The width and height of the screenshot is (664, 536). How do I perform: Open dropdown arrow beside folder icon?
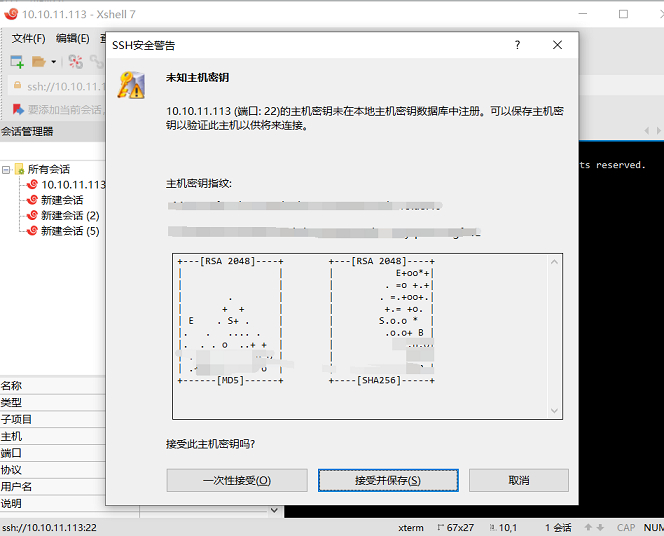click(53, 62)
